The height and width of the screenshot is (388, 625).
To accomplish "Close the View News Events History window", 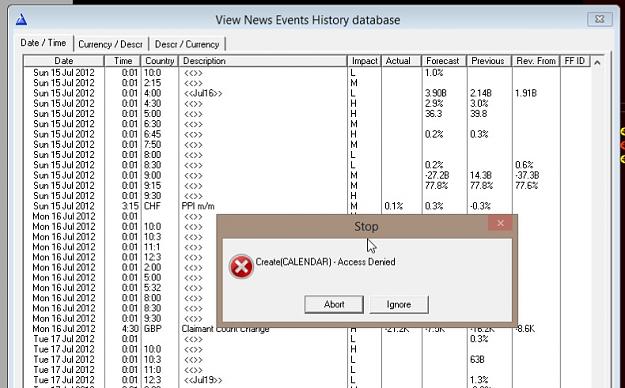I will (600, 19).
